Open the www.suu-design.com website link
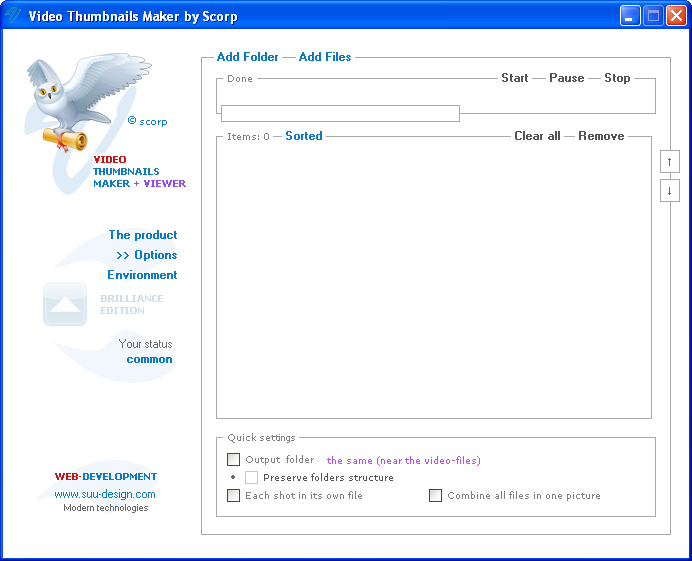This screenshot has height=561, width=692. [x=105, y=494]
